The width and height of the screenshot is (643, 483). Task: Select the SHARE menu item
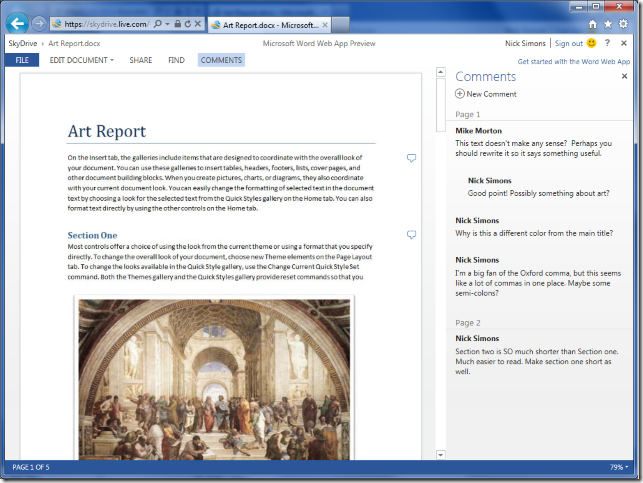click(140, 60)
